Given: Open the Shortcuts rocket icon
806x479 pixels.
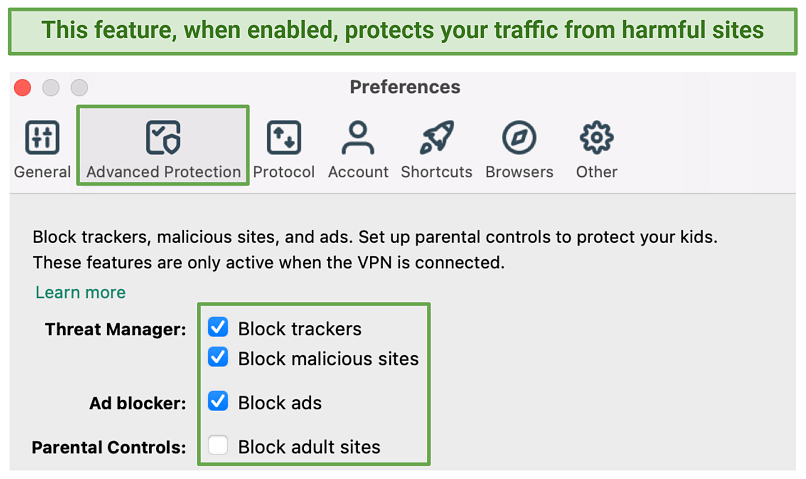Looking at the screenshot, I should pyautogui.click(x=436, y=138).
